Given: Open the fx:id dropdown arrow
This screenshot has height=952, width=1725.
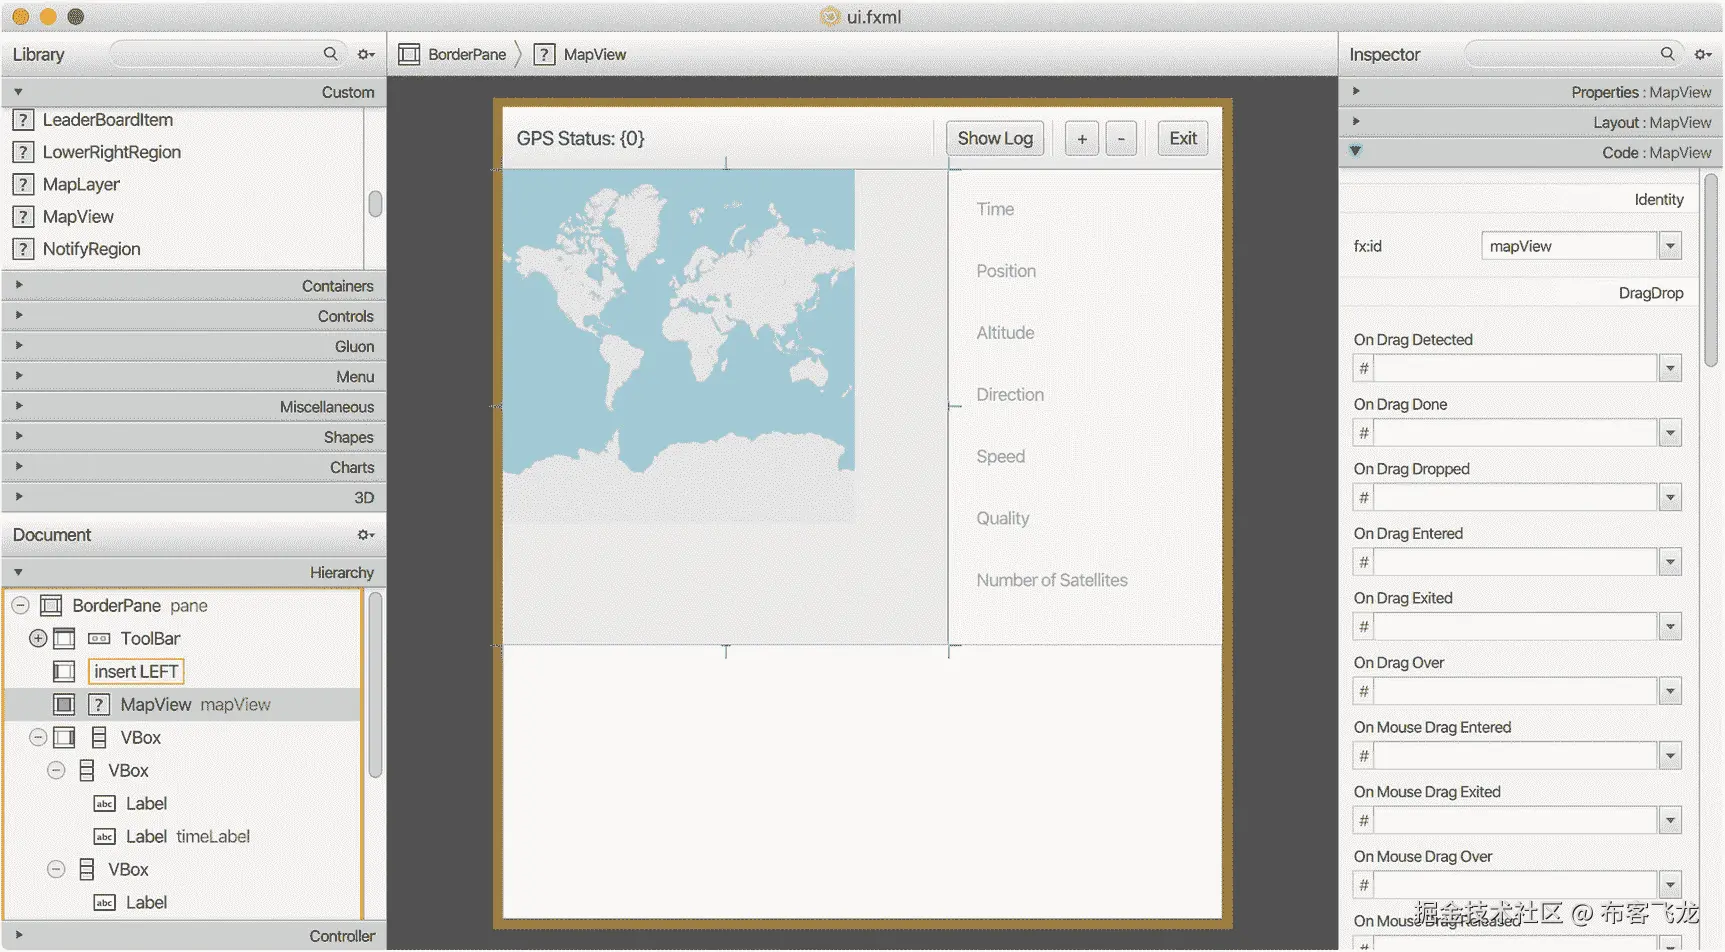Looking at the screenshot, I should 1670,246.
